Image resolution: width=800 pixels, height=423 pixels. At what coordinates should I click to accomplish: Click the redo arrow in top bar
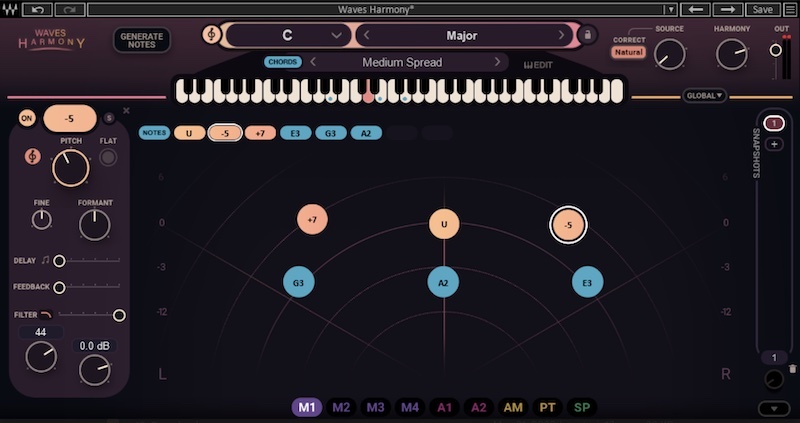pyautogui.click(x=68, y=9)
